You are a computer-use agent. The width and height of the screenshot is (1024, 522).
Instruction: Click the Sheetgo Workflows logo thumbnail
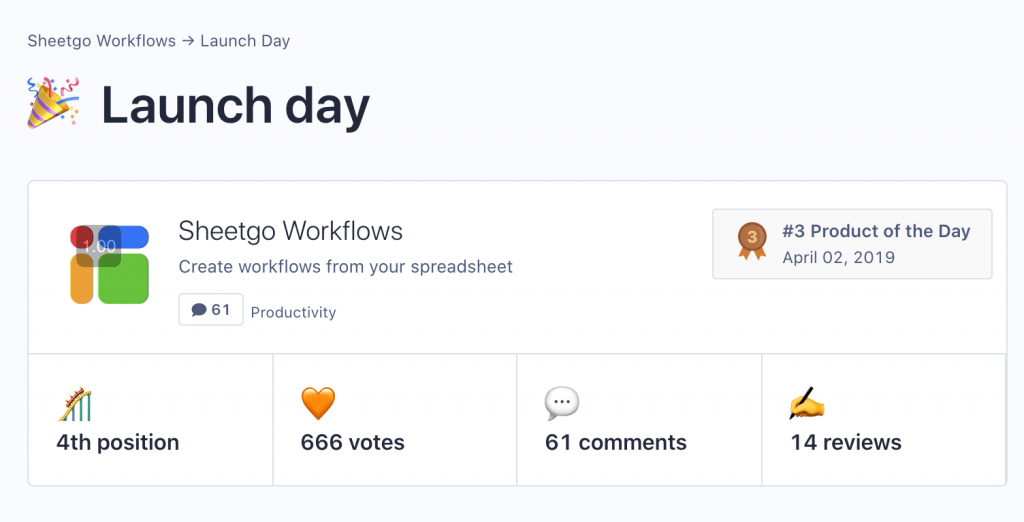click(110, 265)
